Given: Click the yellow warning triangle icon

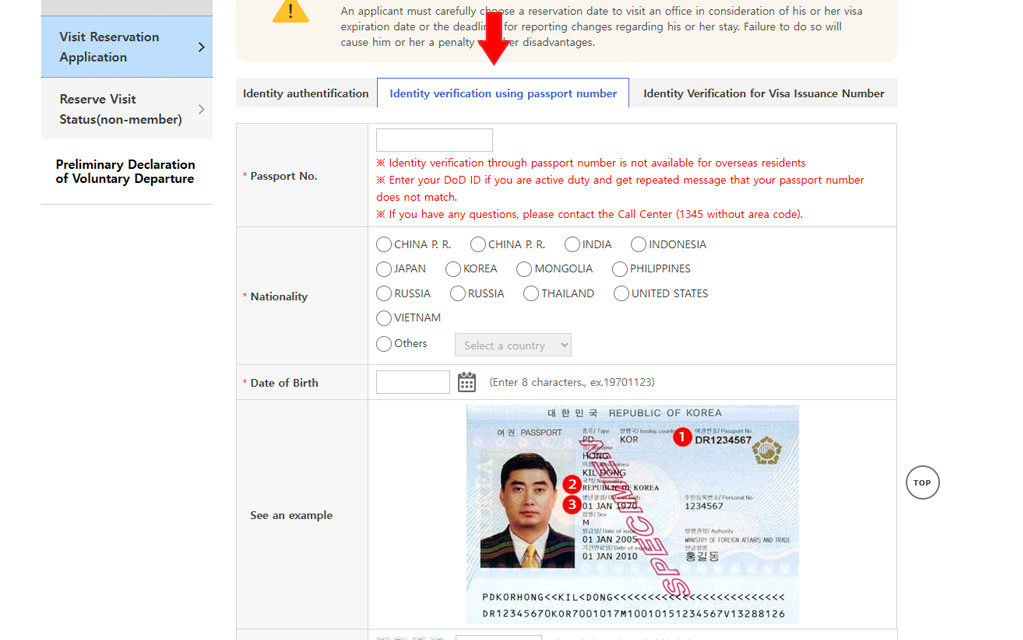Looking at the screenshot, I should pyautogui.click(x=291, y=12).
